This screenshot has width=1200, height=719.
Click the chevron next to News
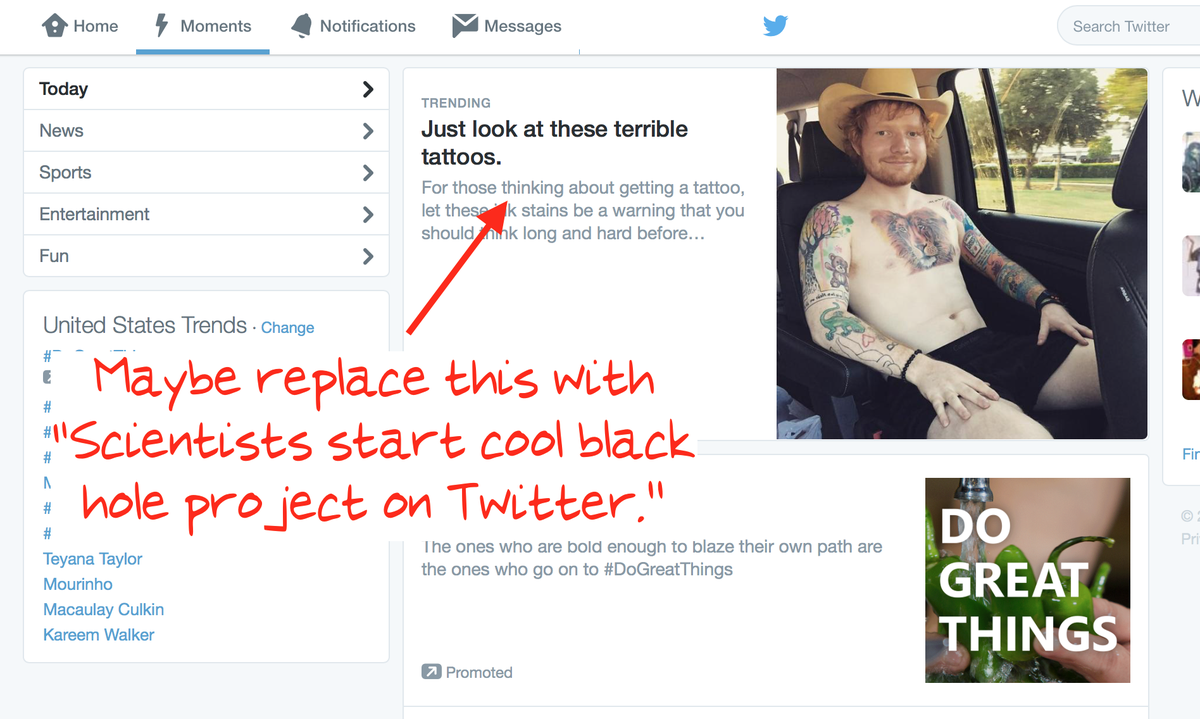pyautogui.click(x=368, y=131)
